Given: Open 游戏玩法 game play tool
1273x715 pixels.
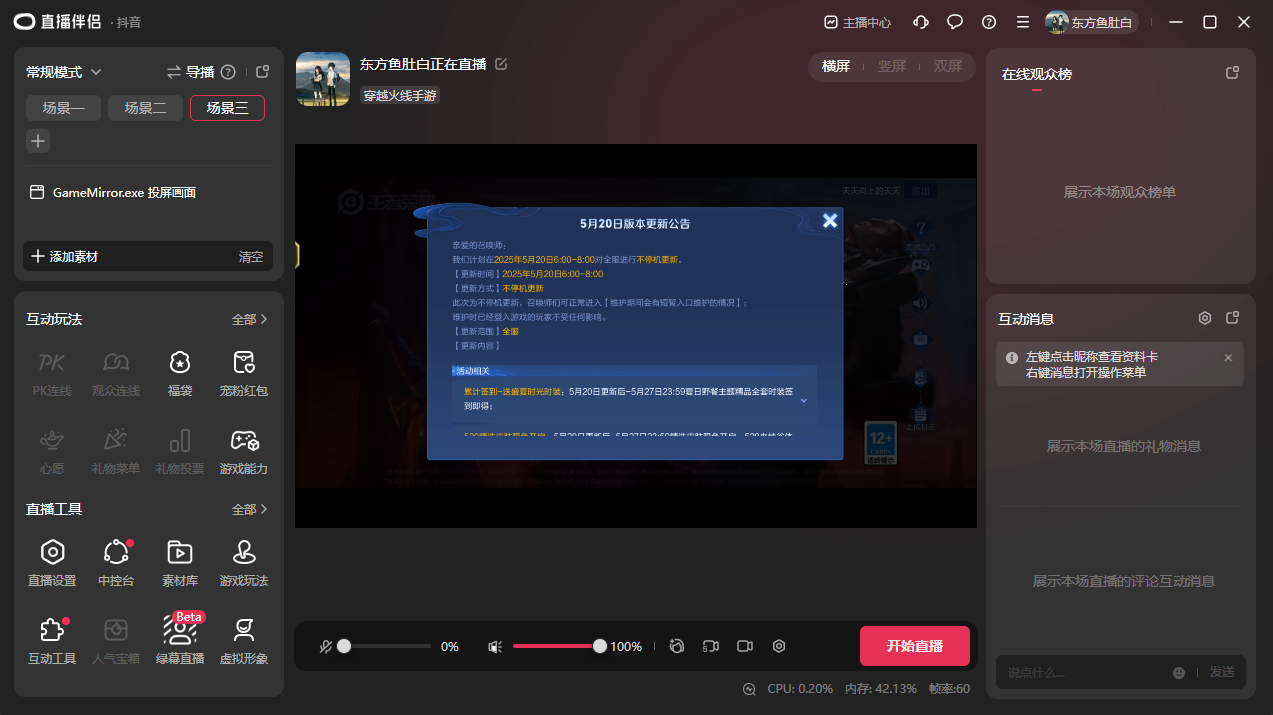Looking at the screenshot, I should [x=244, y=562].
